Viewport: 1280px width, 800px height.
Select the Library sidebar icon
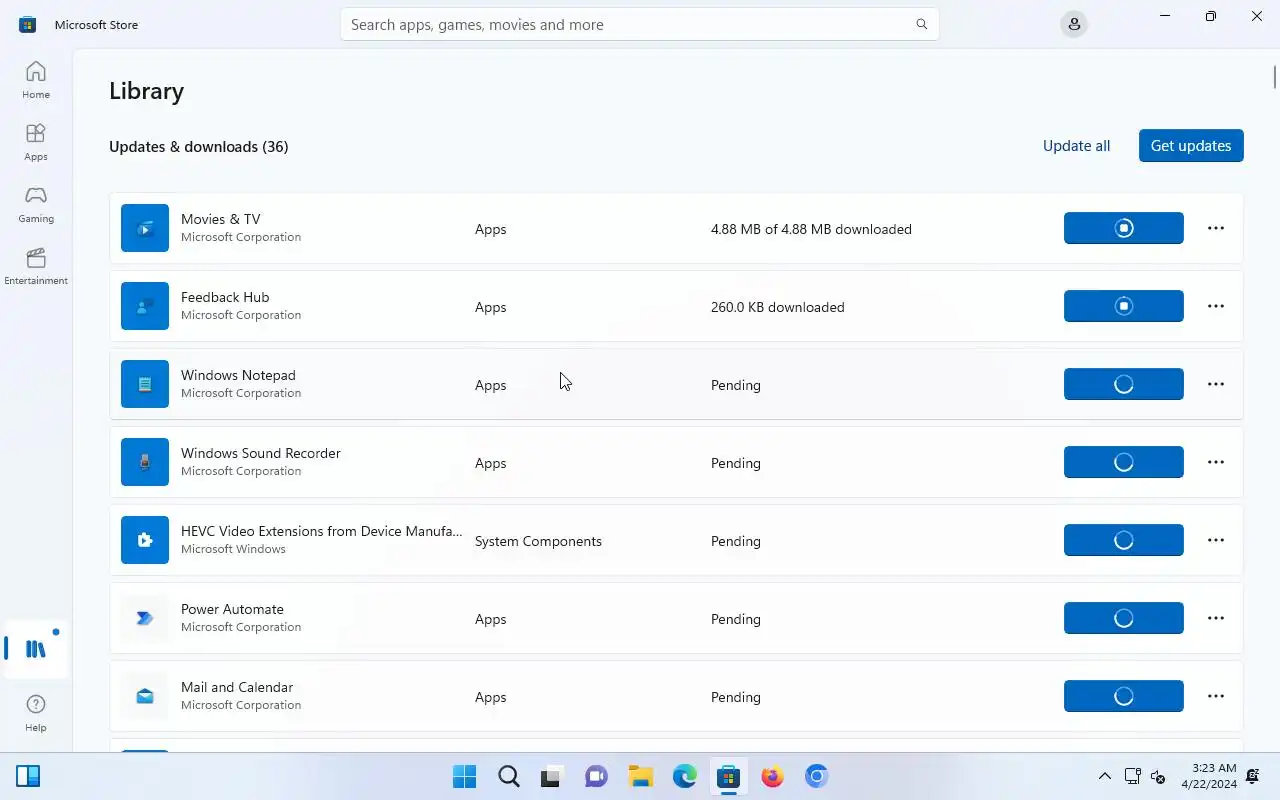coord(36,649)
